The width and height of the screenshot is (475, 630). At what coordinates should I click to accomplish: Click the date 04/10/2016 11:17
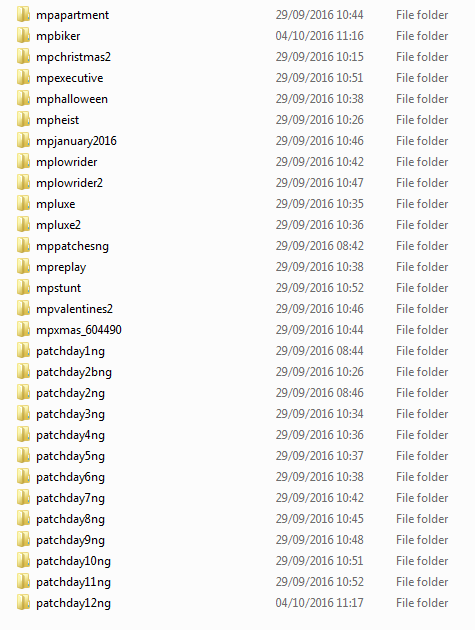coord(319,603)
